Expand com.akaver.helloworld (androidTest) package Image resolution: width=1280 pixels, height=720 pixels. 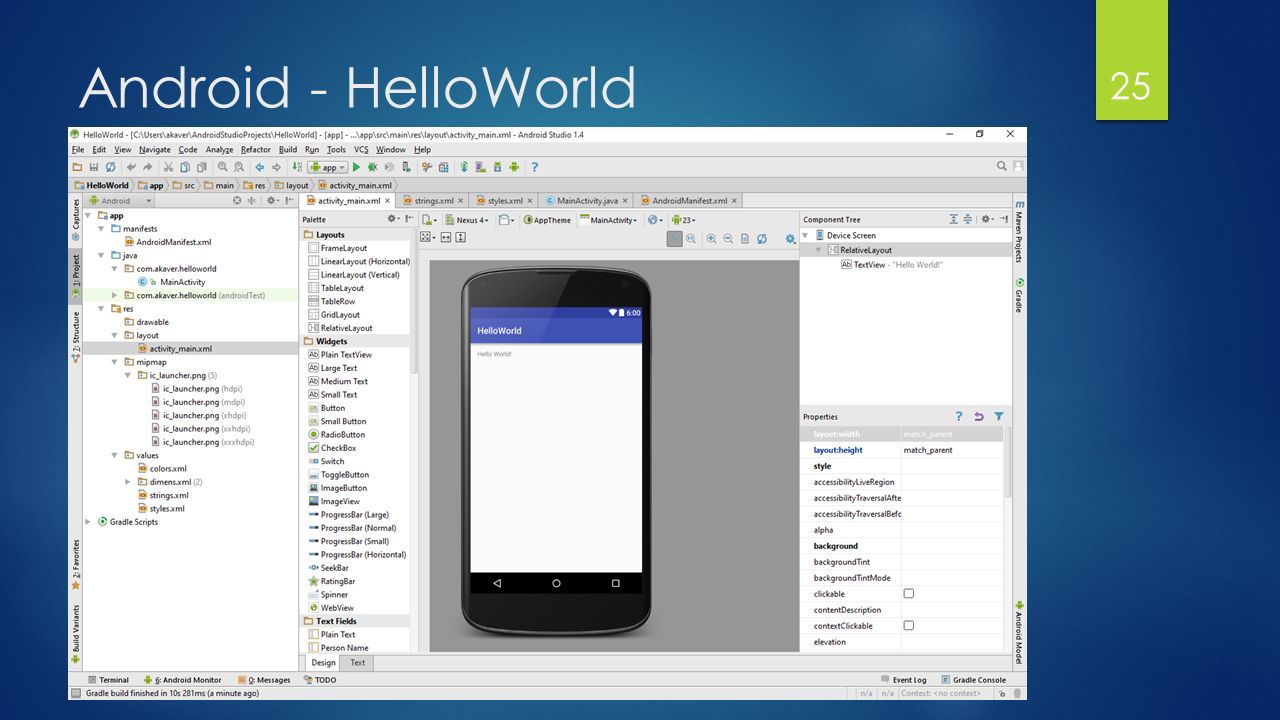pos(115,295)
